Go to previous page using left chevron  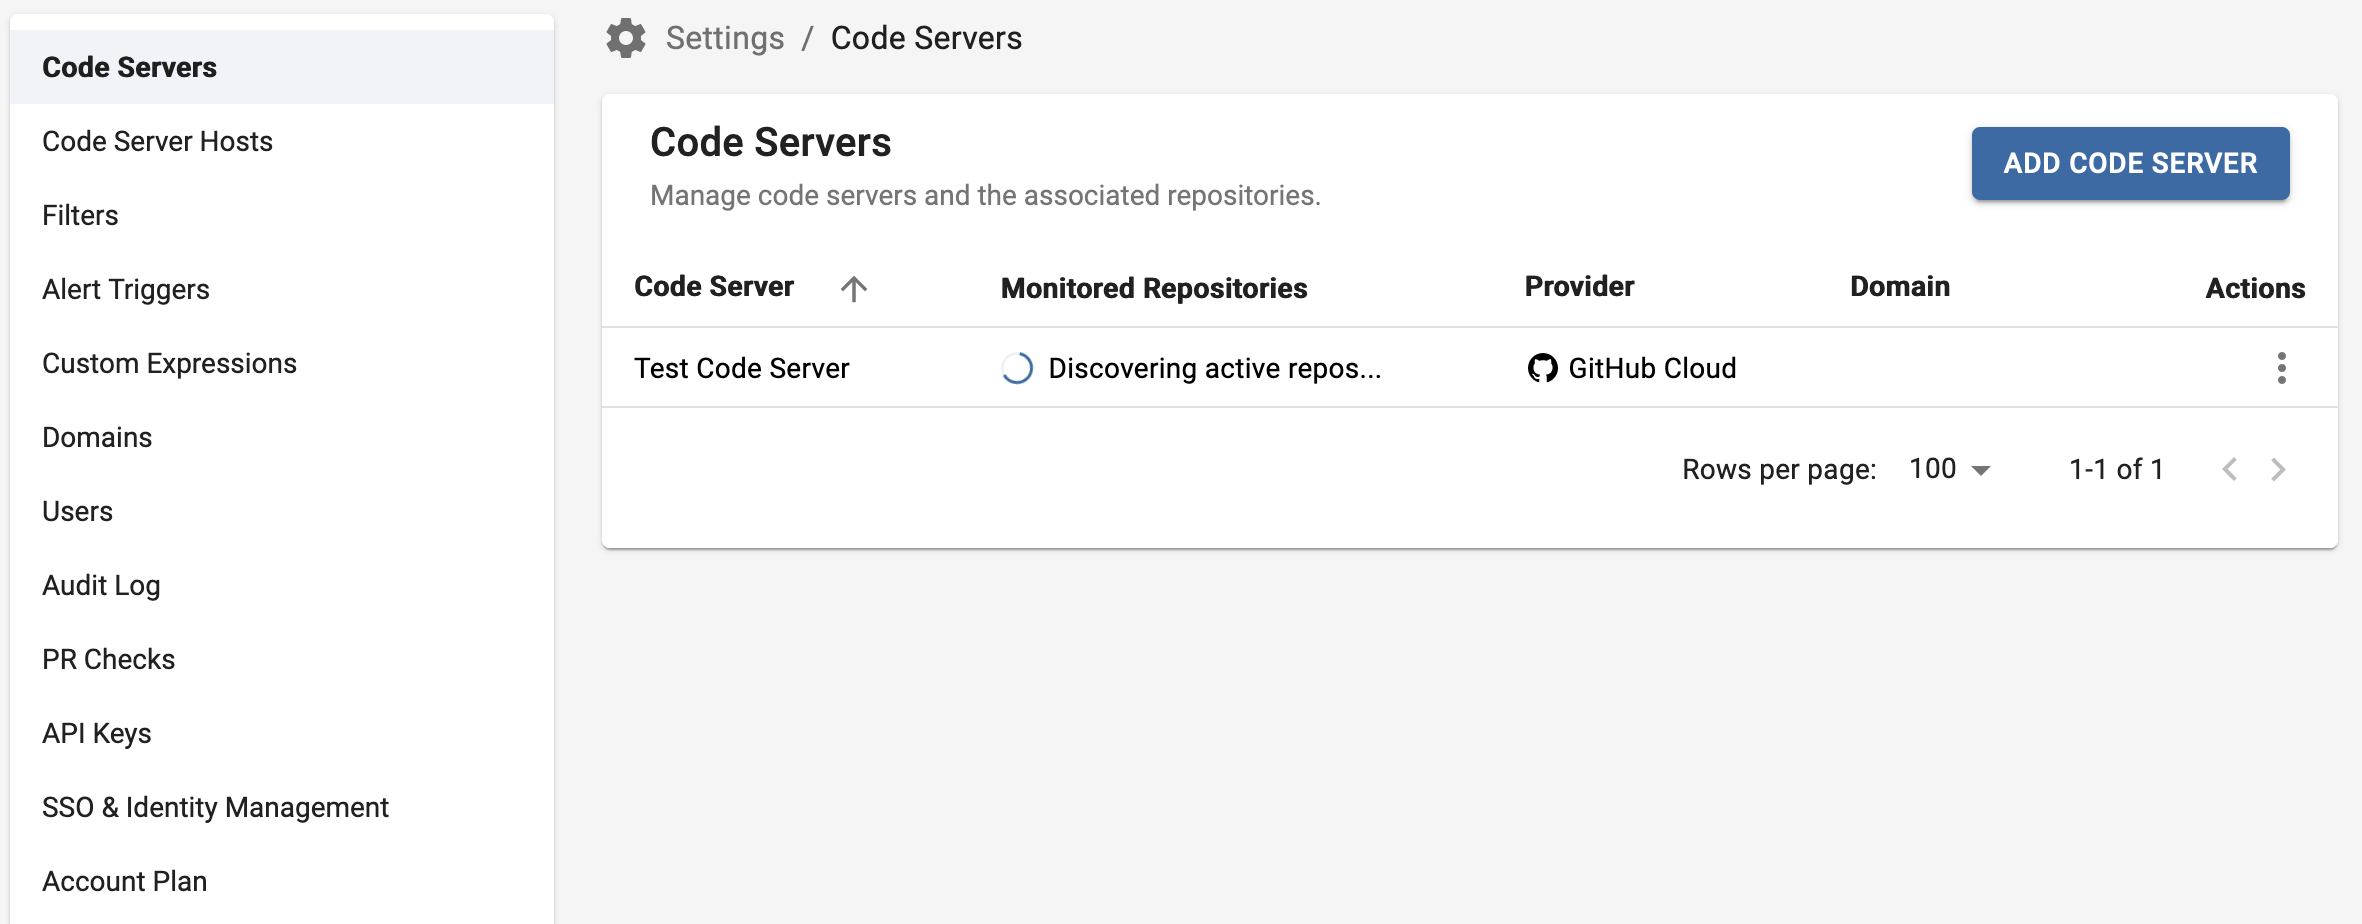2229,469
